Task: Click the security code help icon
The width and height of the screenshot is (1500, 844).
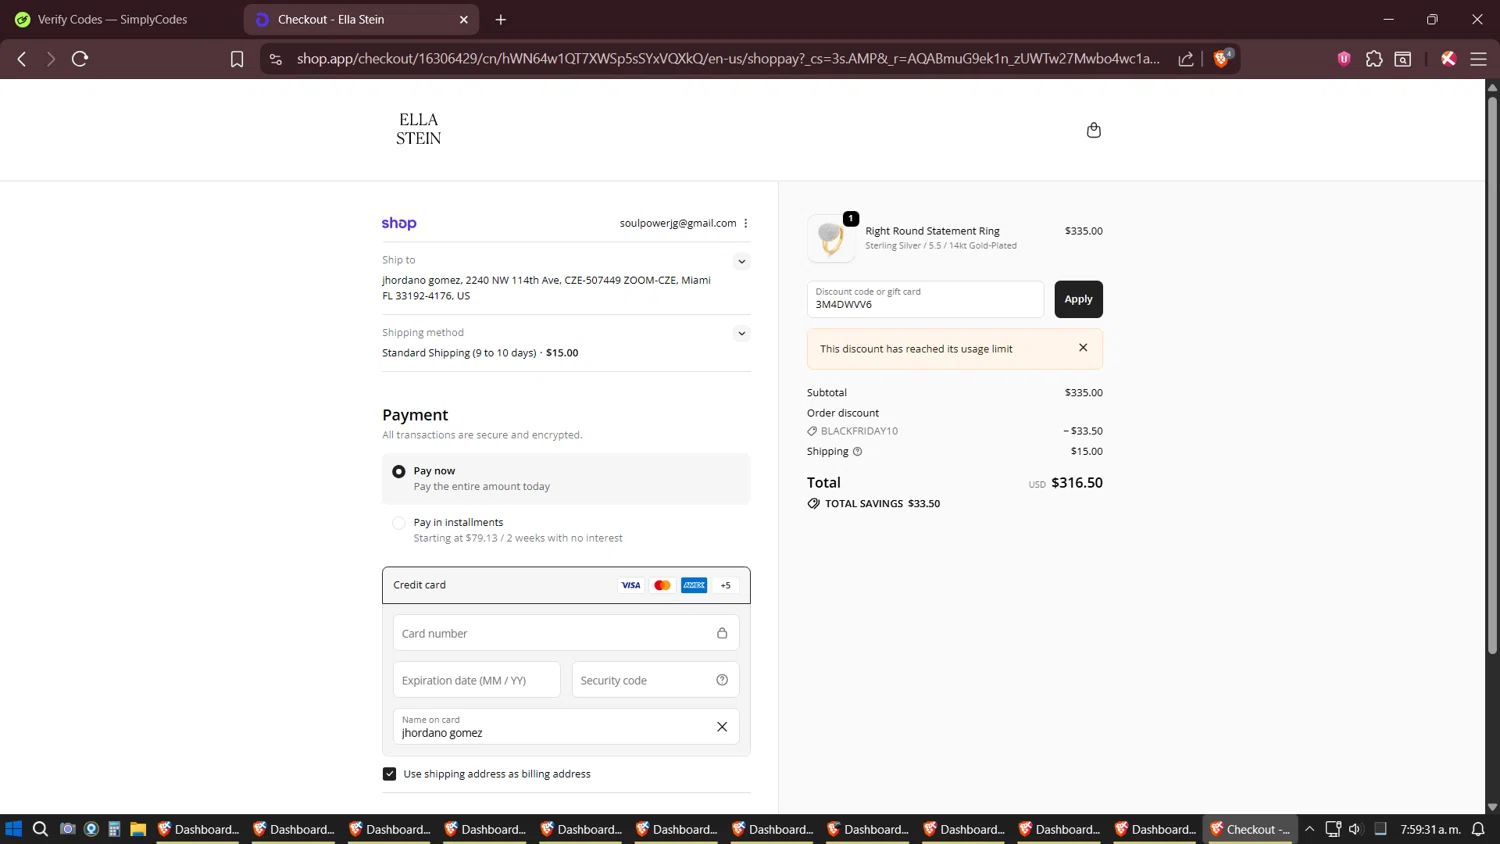Action: point(722,680)
